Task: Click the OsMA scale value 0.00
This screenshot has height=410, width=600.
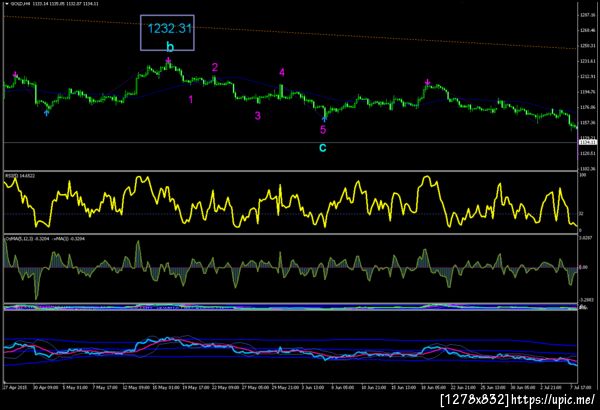Action: pyautogui.click(x=583, y=267)
